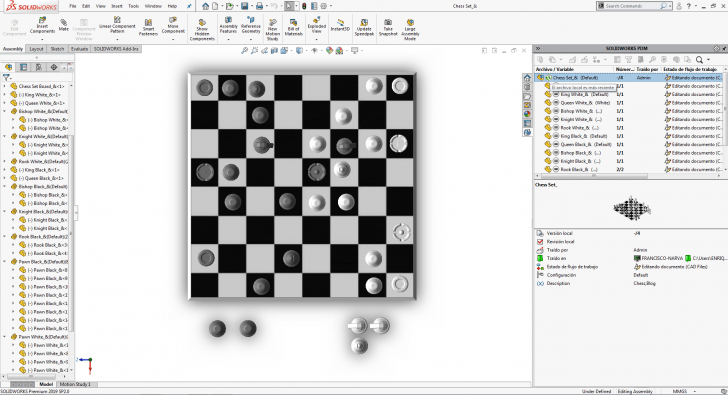Open the ConfigurationManager tab icon

(39, 67)
